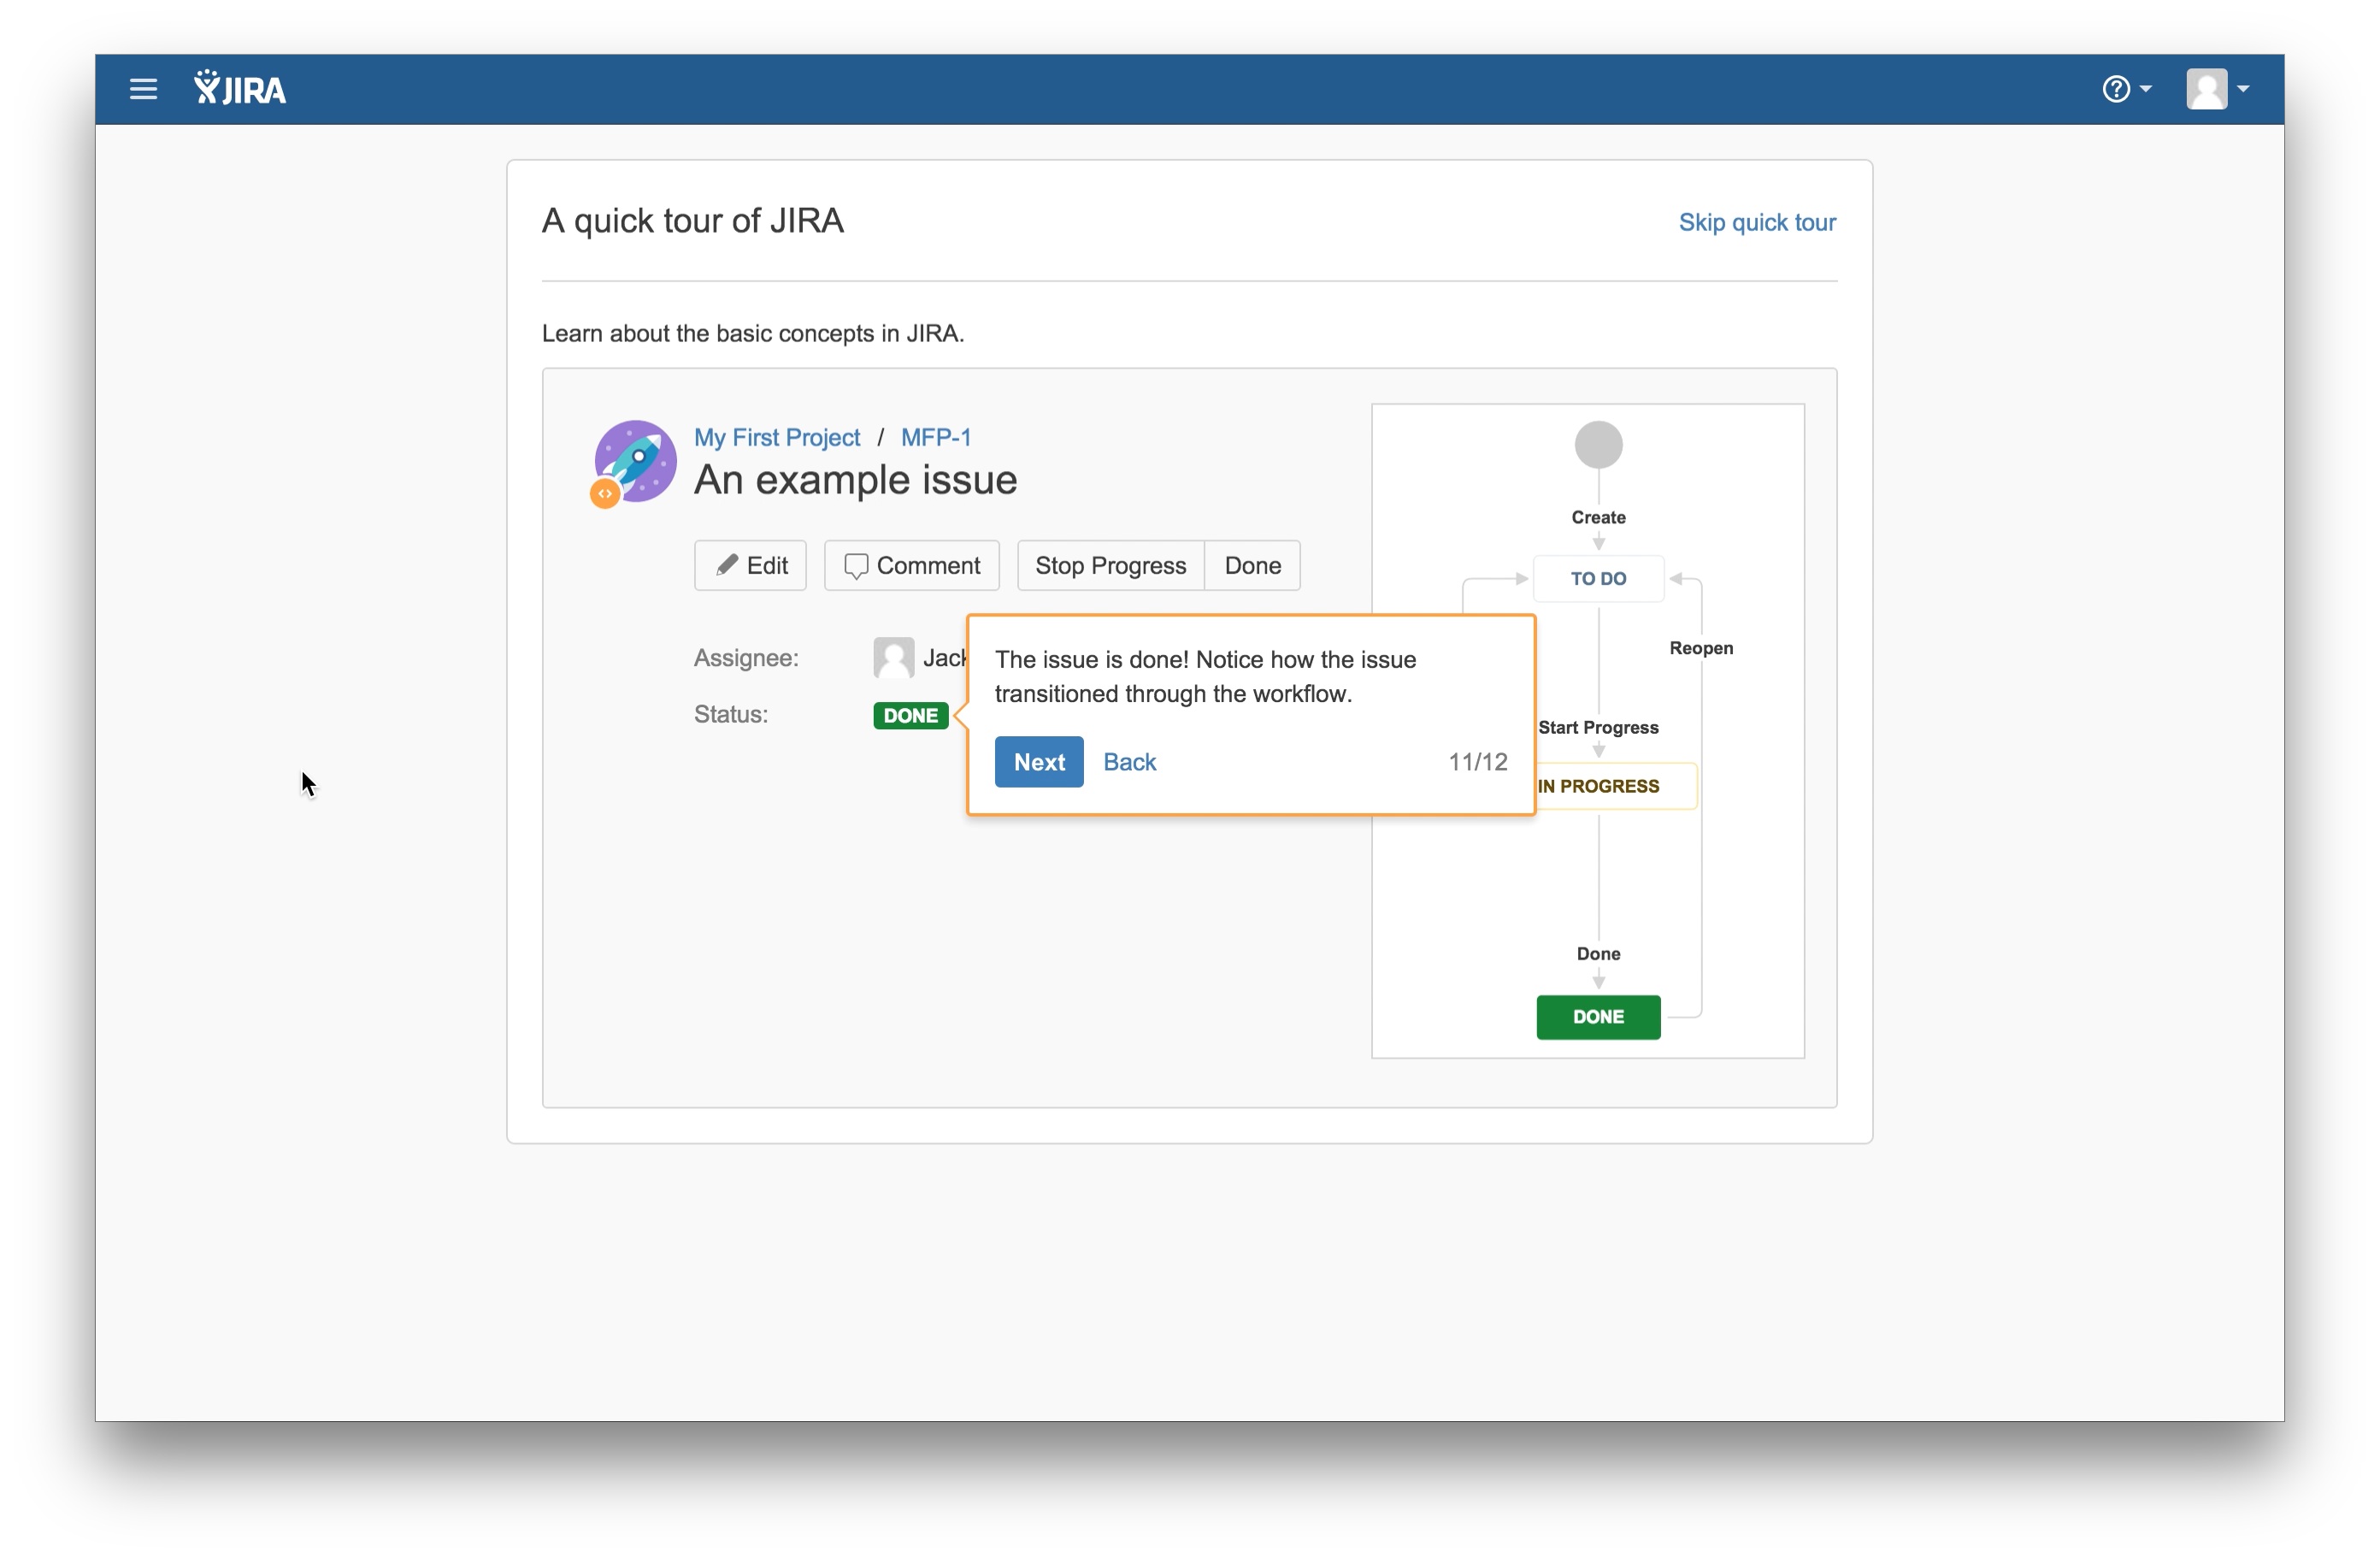Viewport: 2380px width, 1558px height.
Task: Click the An example issue title
Action: [x=855, y=481]
